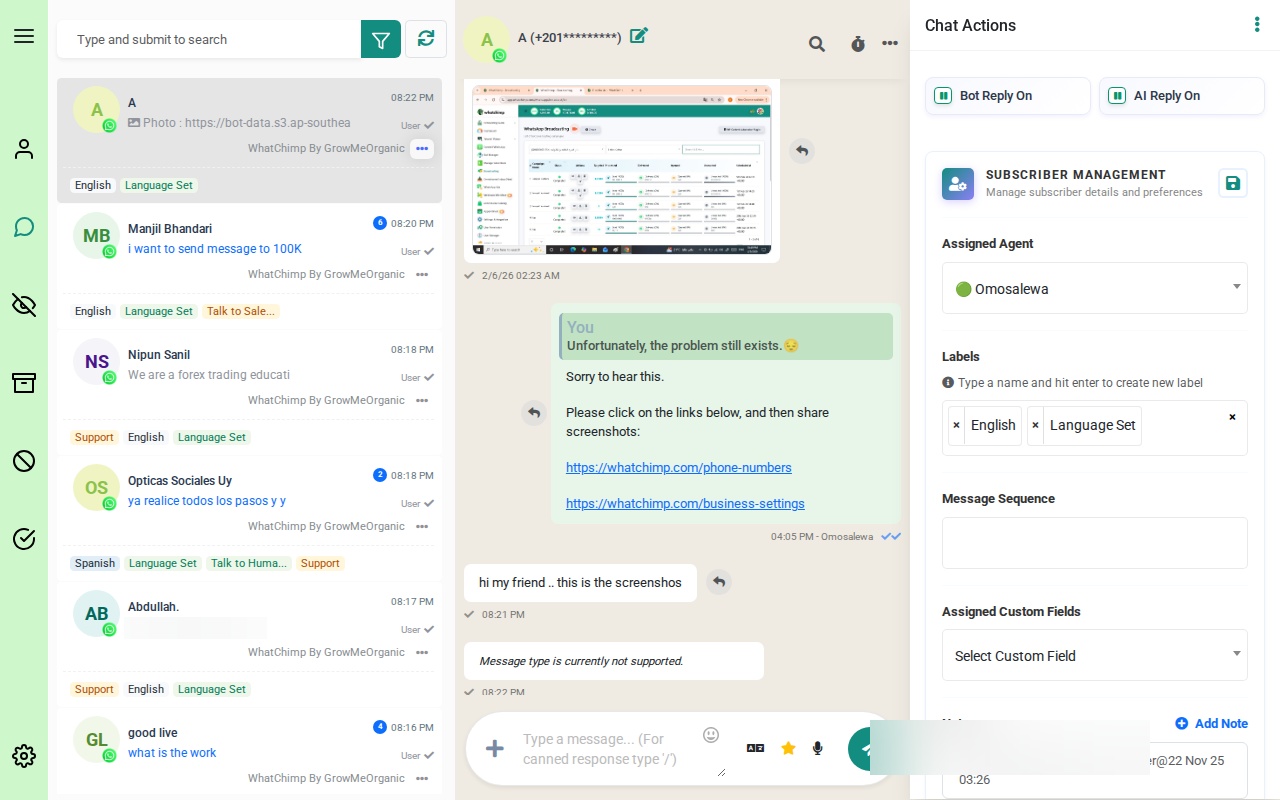Image resolution: width=1280 pixels, height=800 pixels.
Task: Click the conversation search field
Action: tap(209, 39)
